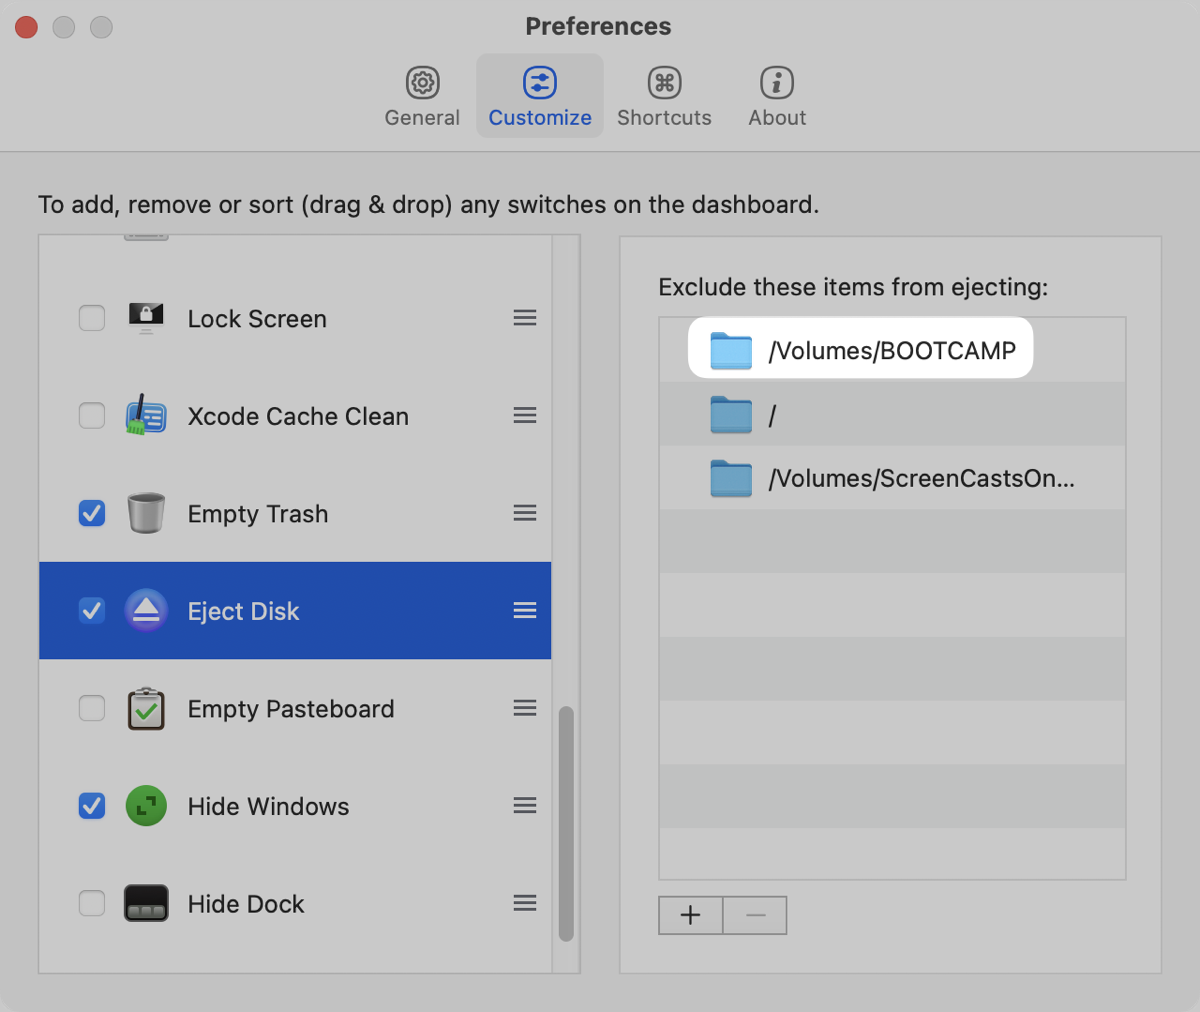Open the About tab
The width and height of the screenshot is (1200, 1012).
[777, 97]
